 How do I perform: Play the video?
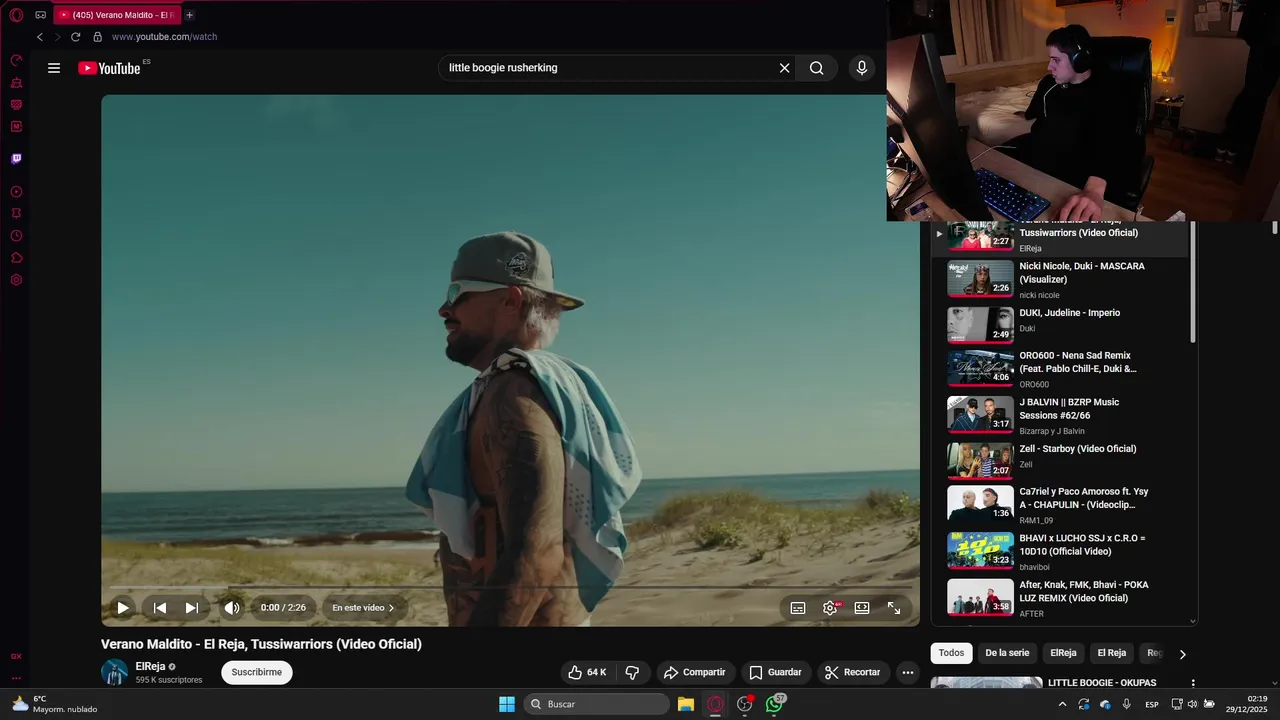(123, 608)
